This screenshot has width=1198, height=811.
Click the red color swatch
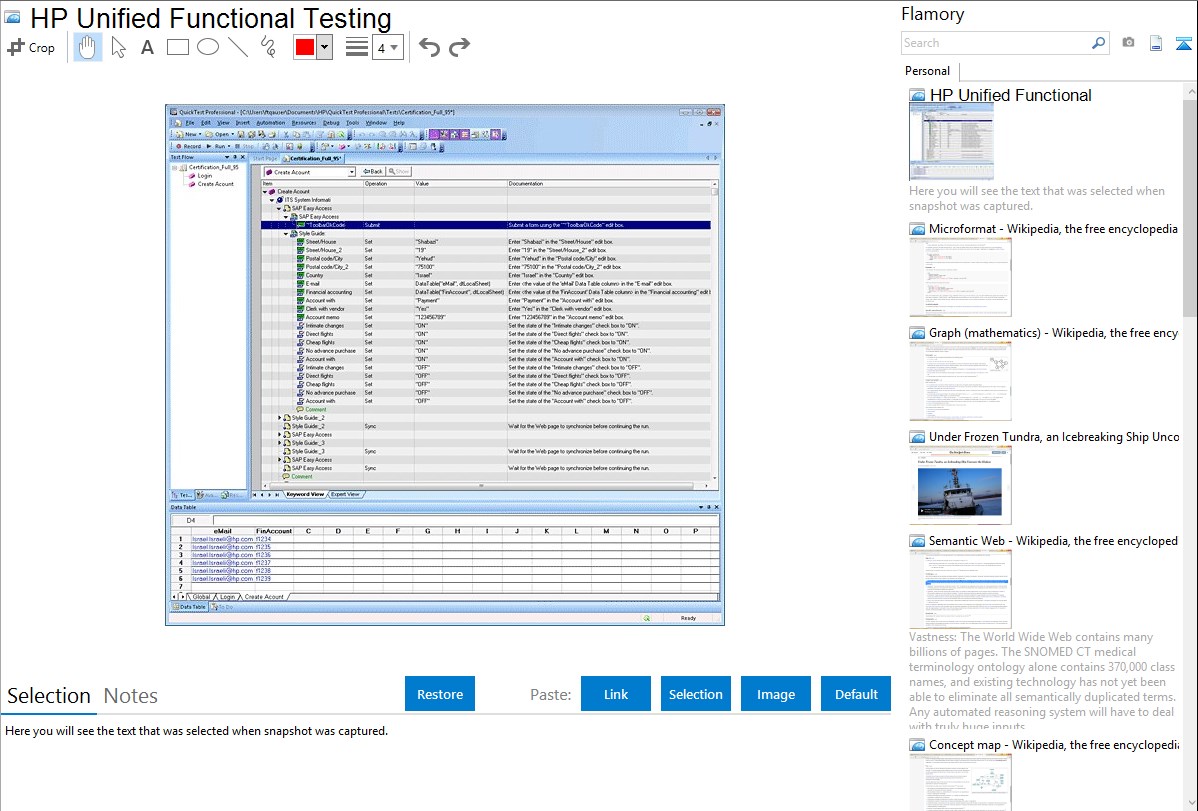tap(305, 47)
